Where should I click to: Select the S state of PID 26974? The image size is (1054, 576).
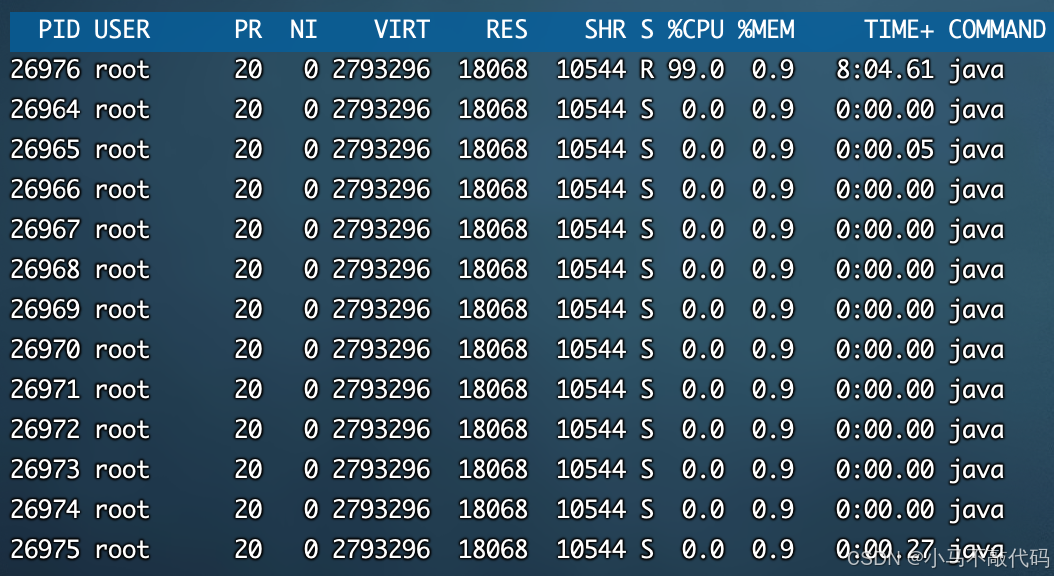[x=647, y=509]
